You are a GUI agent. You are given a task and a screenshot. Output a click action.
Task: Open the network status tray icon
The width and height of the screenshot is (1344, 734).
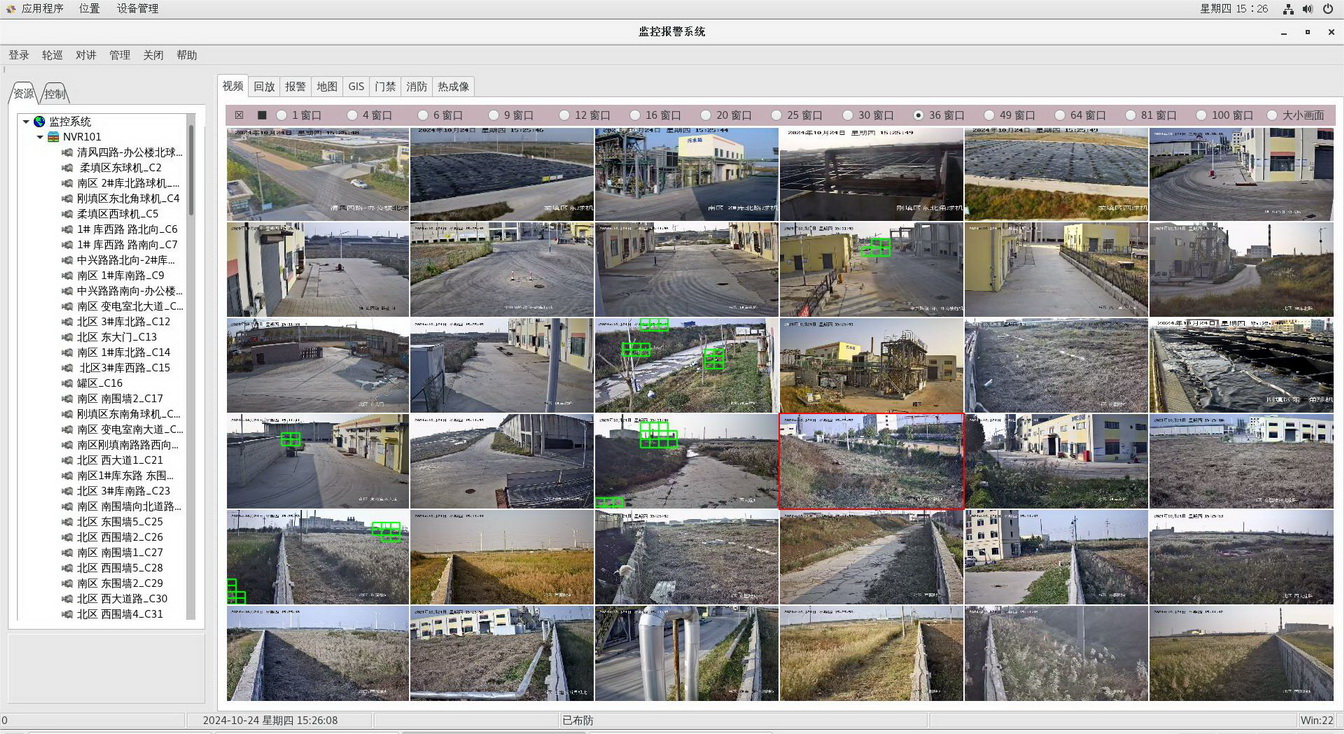(1288, 9)
